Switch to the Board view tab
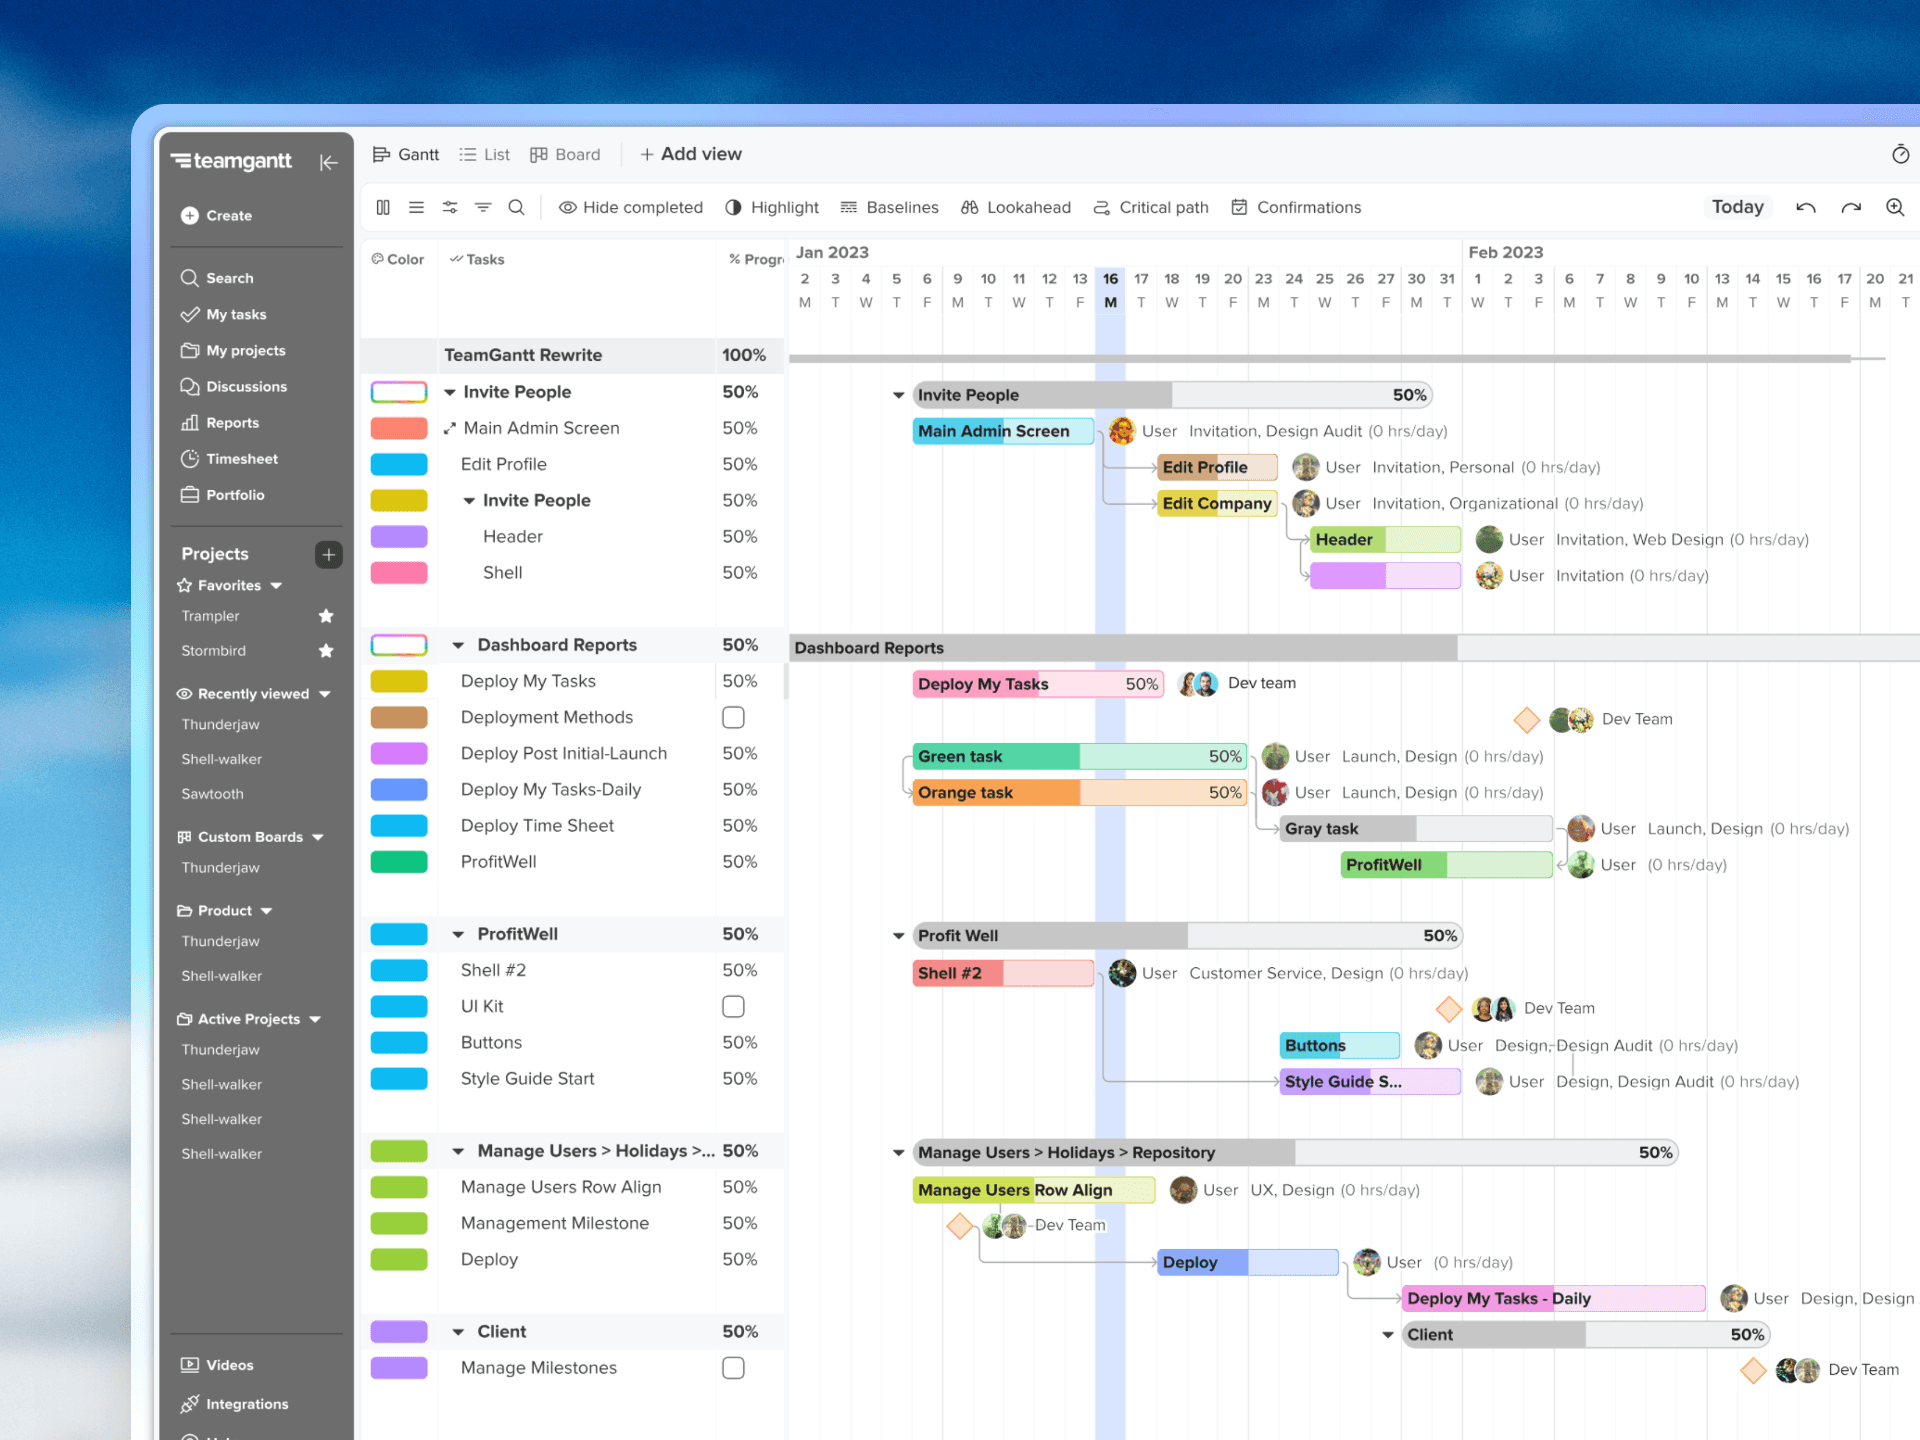The height and width of the screenshot is (1440, 1920). pos(565,154)
